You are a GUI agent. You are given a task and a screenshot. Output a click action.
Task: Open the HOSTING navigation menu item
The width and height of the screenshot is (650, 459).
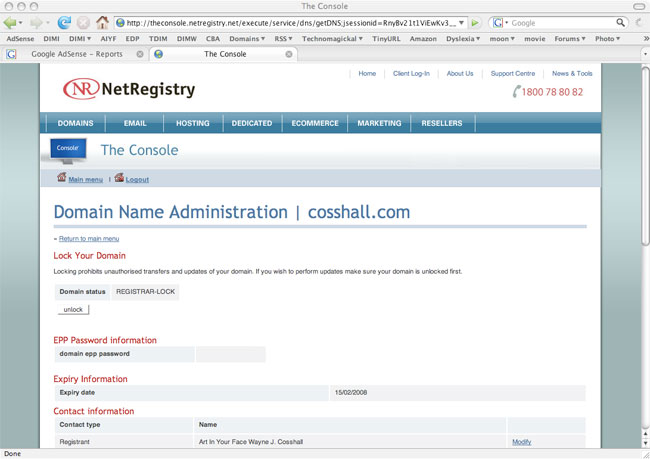192,123
